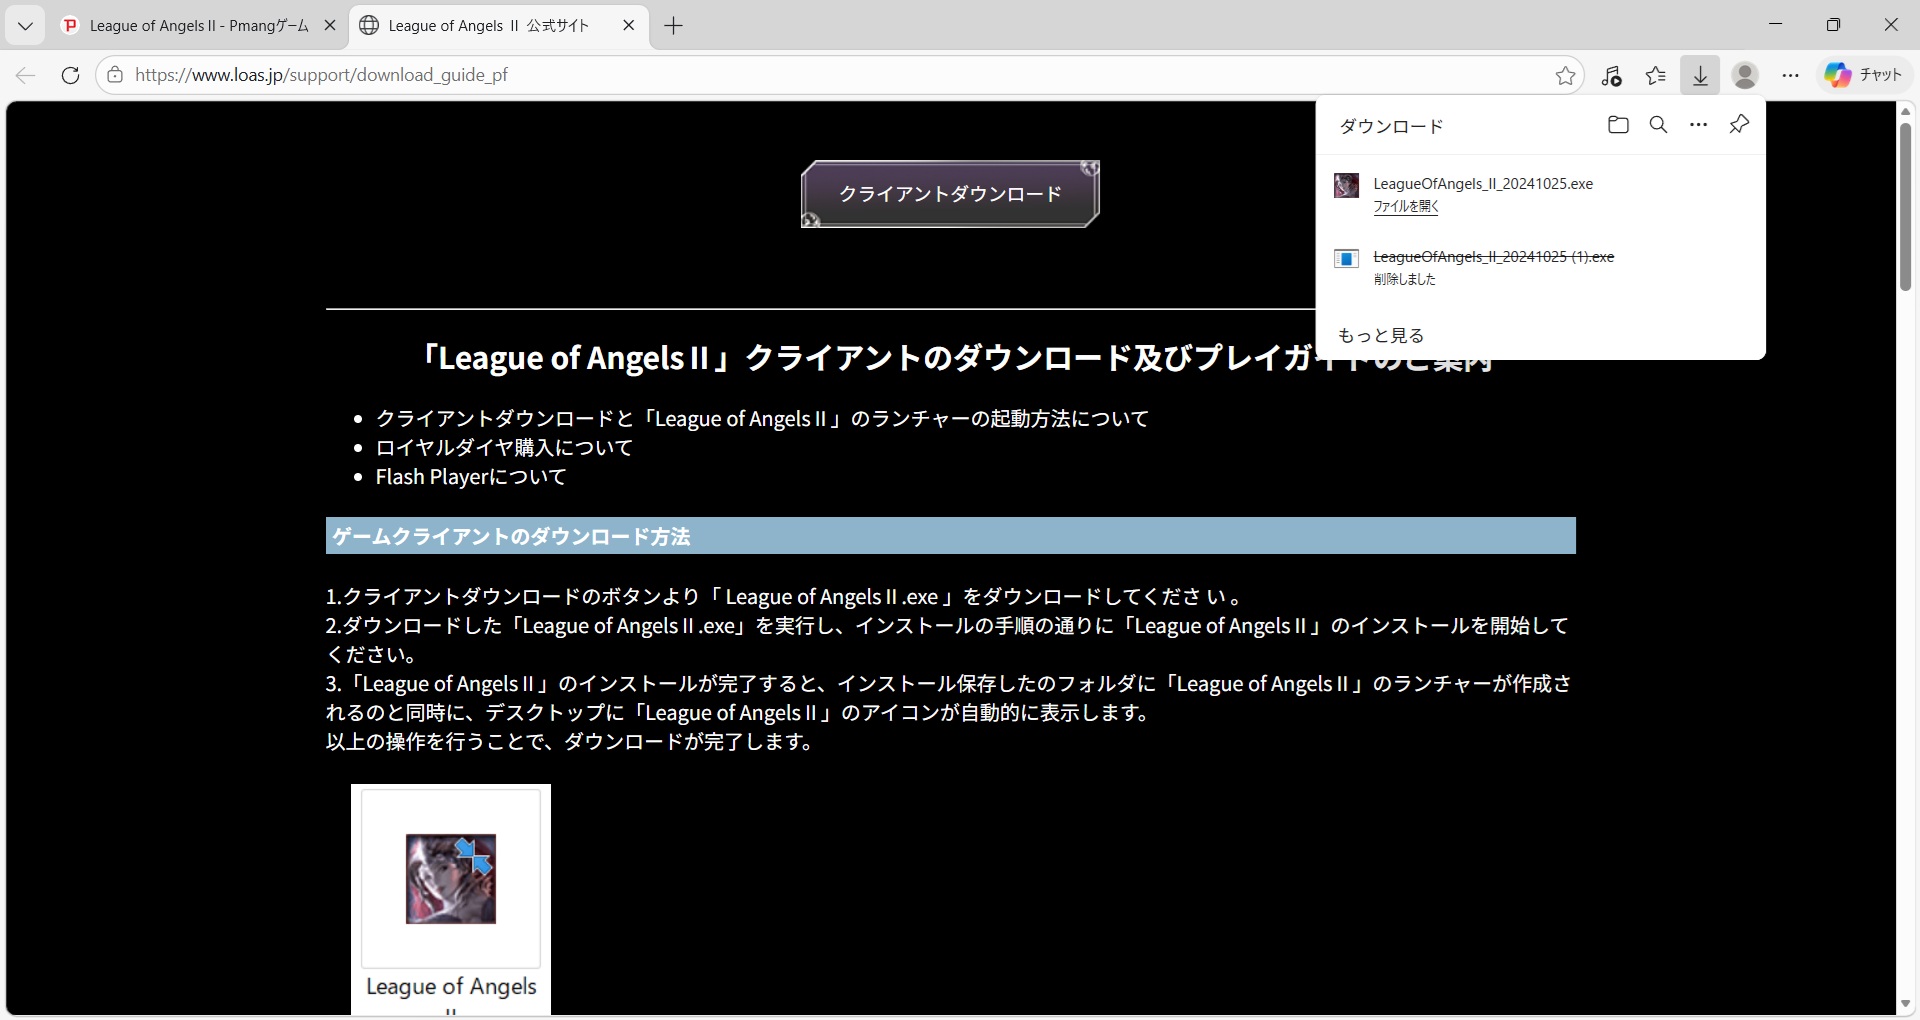Image resolution: width=1920 pixels, height=1020 pixels.
Task: Open the browser profile account icon
Action: point(1745,75)
